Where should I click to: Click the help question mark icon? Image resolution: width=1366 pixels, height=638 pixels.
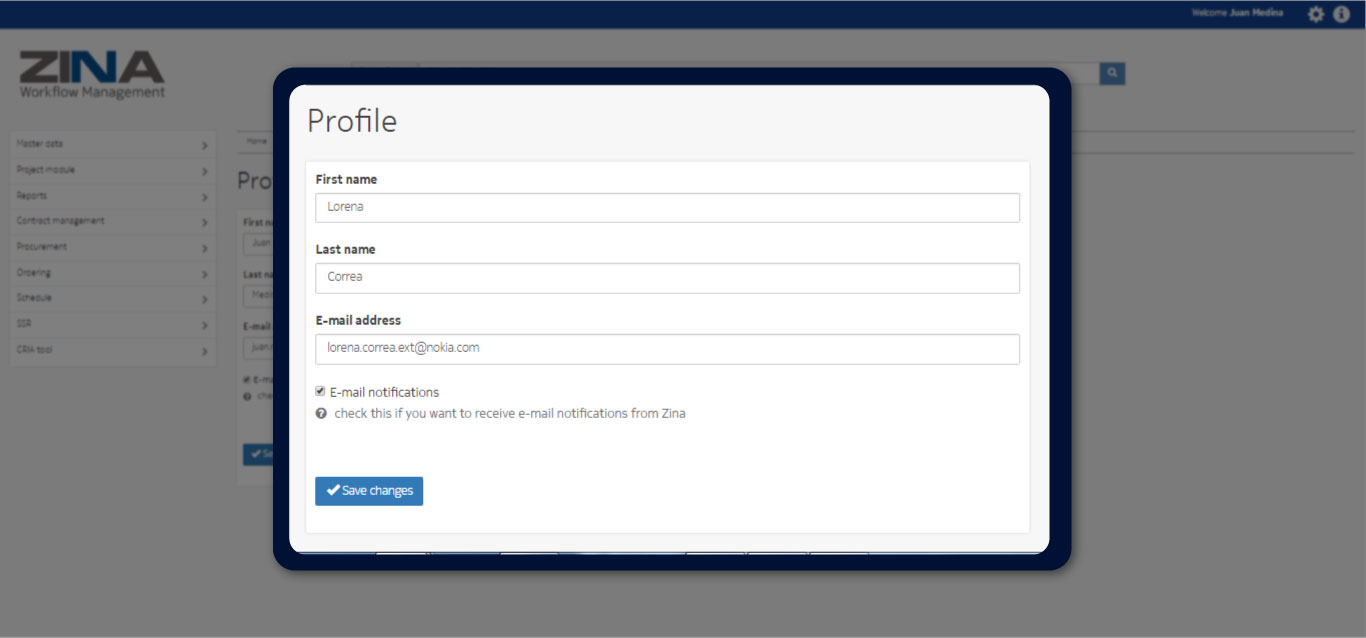(x=321, y=413)
